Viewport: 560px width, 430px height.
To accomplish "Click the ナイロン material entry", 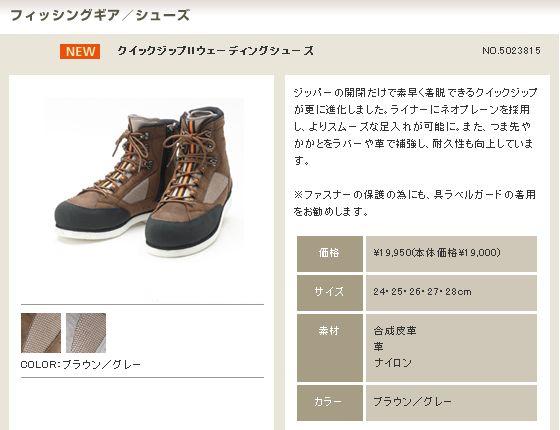I will pyautogui.click(x=392, y=362).
